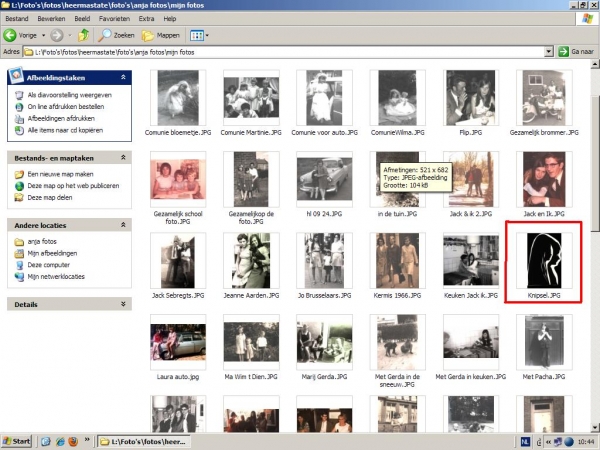Toggle the Mappen folders pane

[x=161, y=36]
